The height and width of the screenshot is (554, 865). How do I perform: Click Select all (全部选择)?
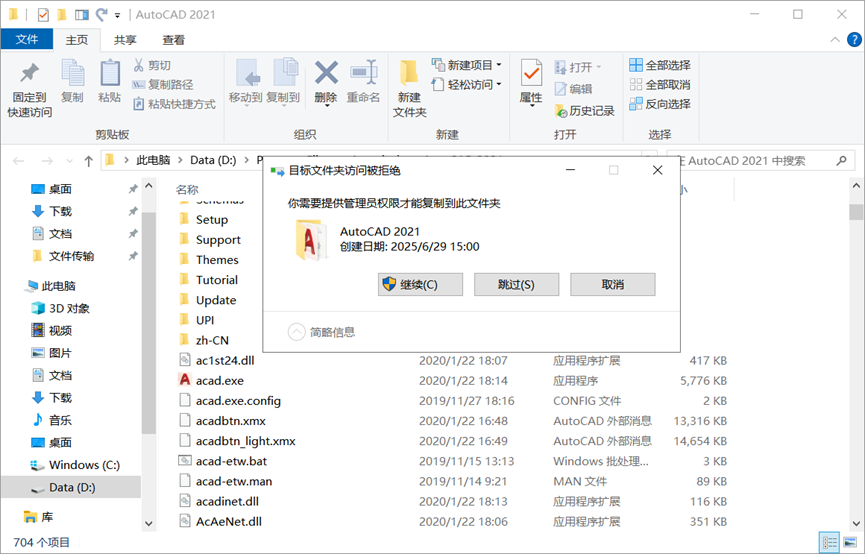click(x=660, y=65)
